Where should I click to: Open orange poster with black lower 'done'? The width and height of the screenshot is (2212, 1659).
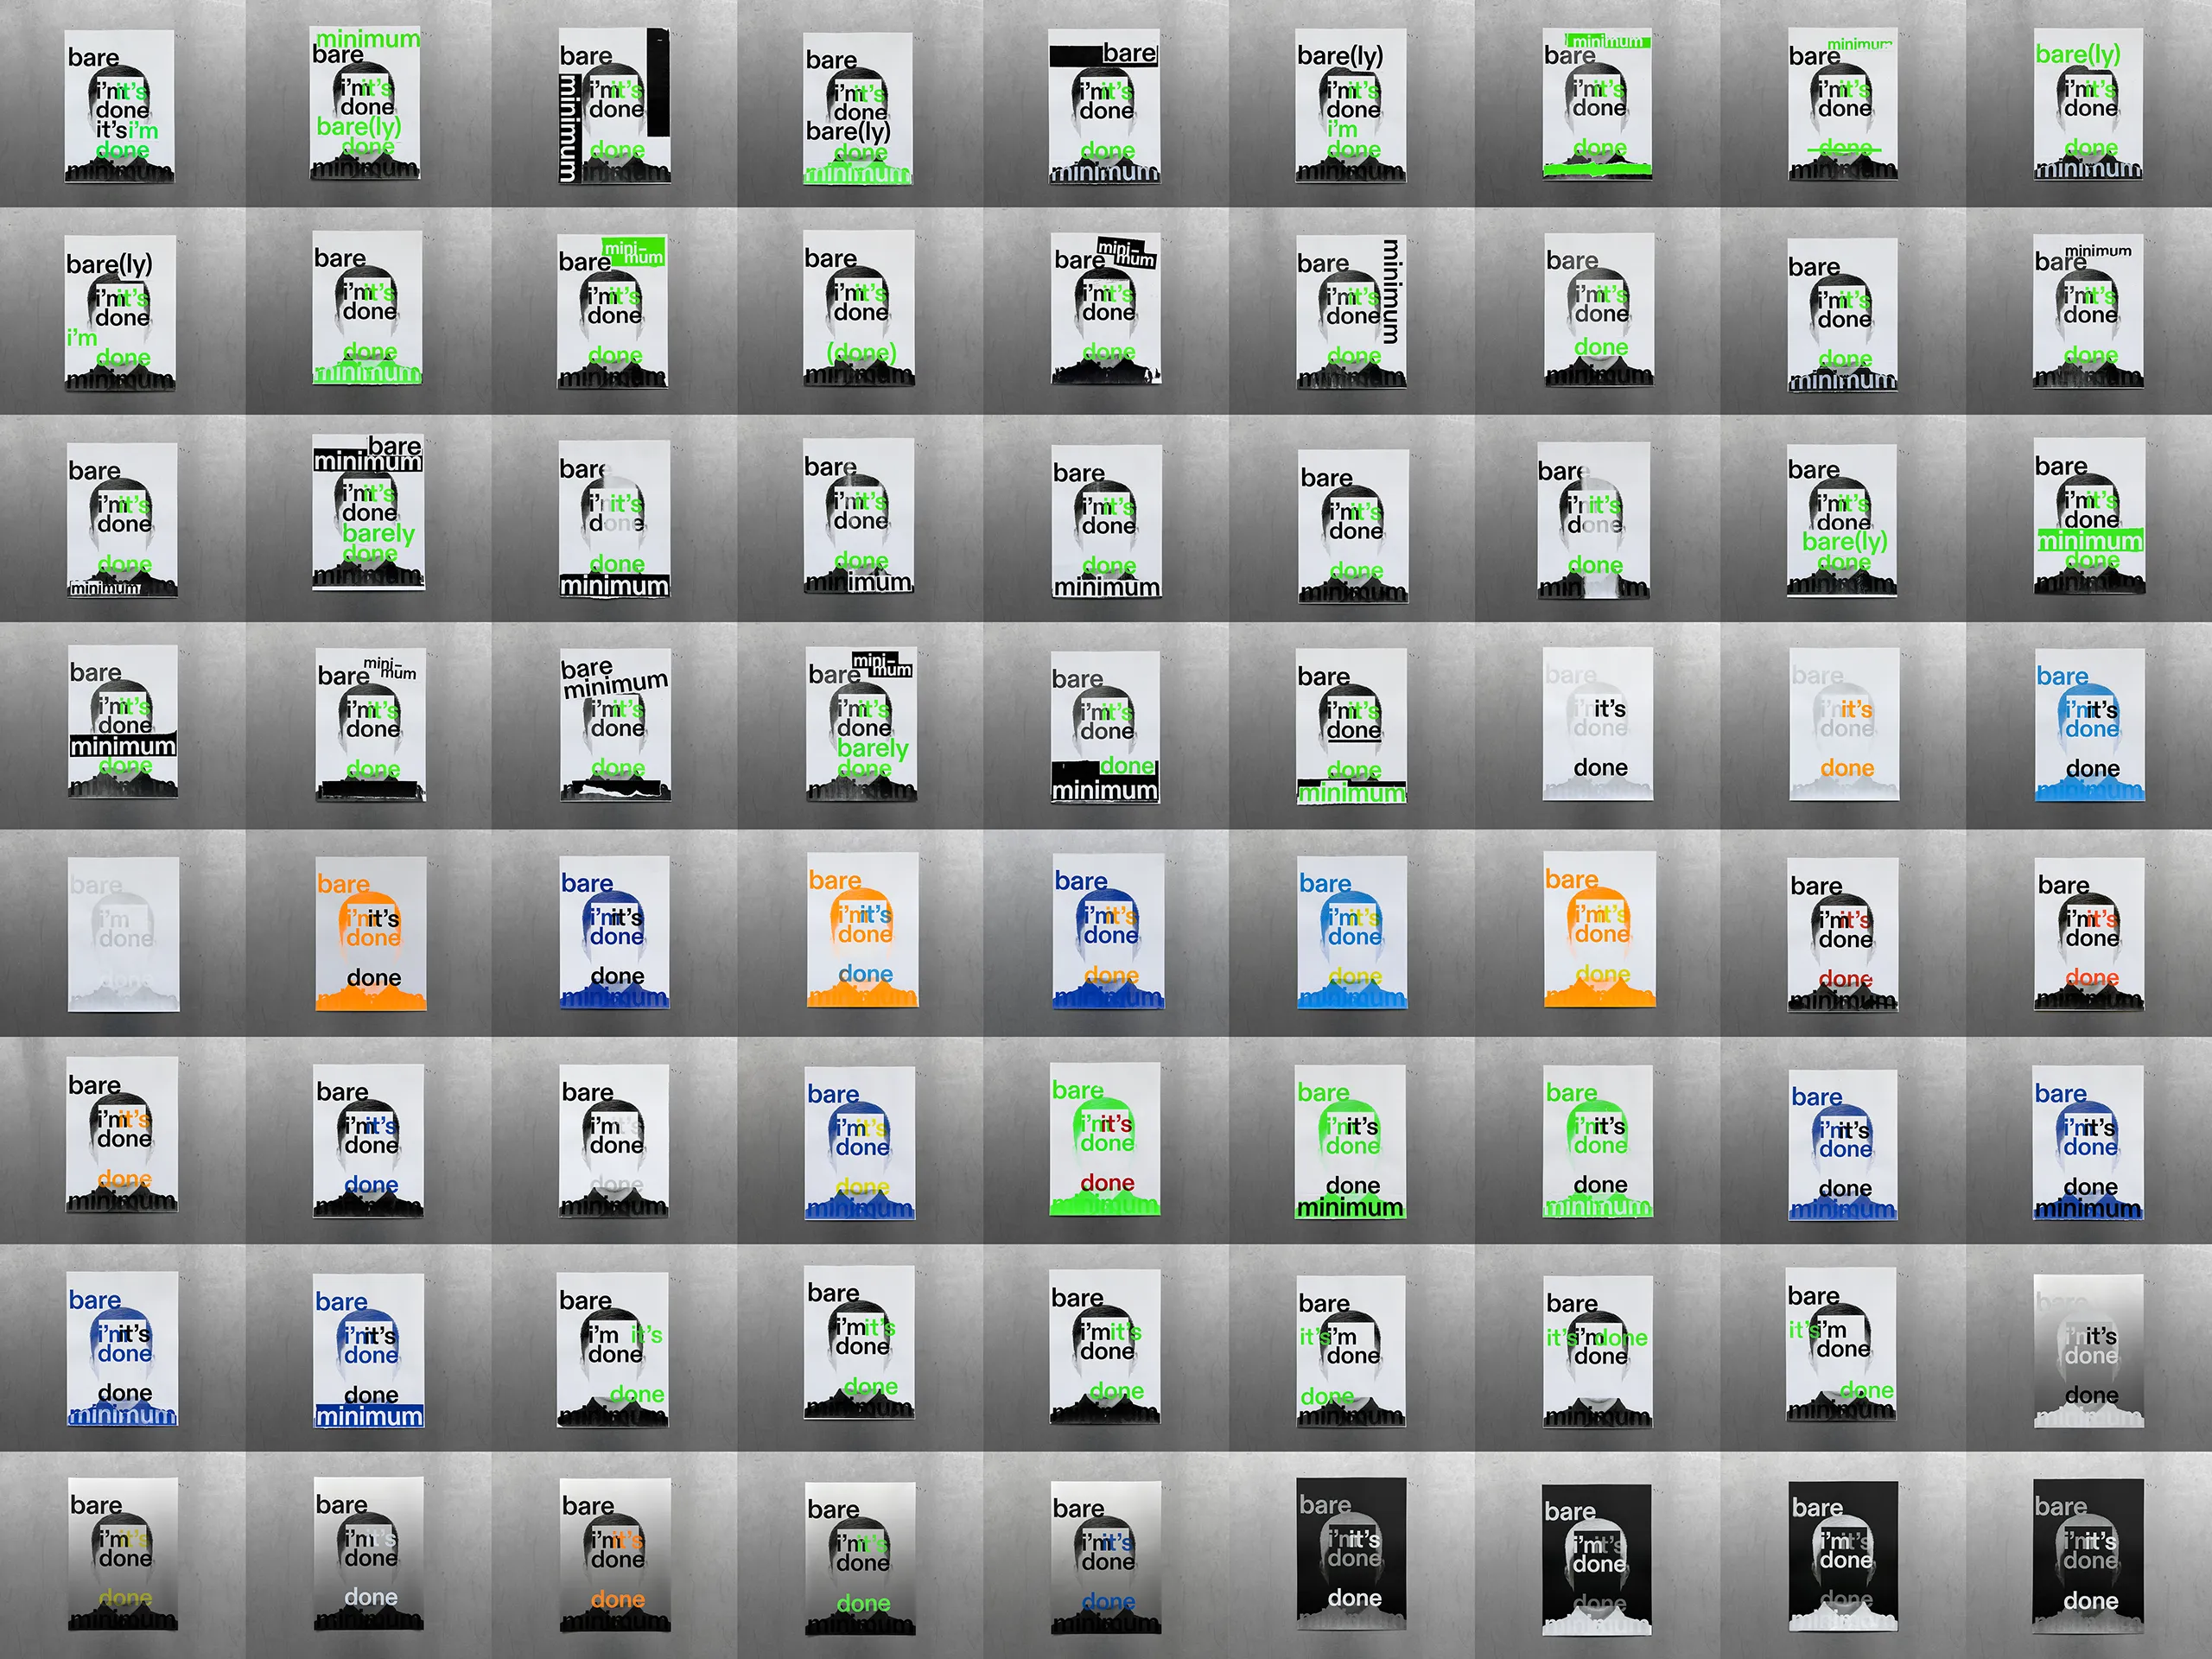tap(370, 933)
